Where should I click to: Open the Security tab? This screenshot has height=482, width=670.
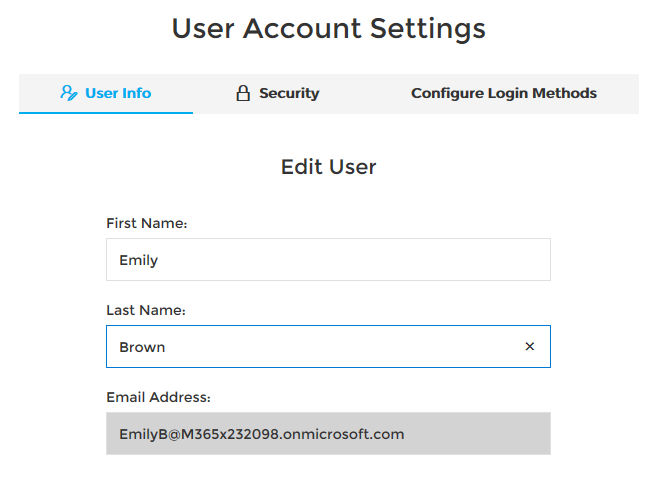pyautogui.click(x=277, y=93)
